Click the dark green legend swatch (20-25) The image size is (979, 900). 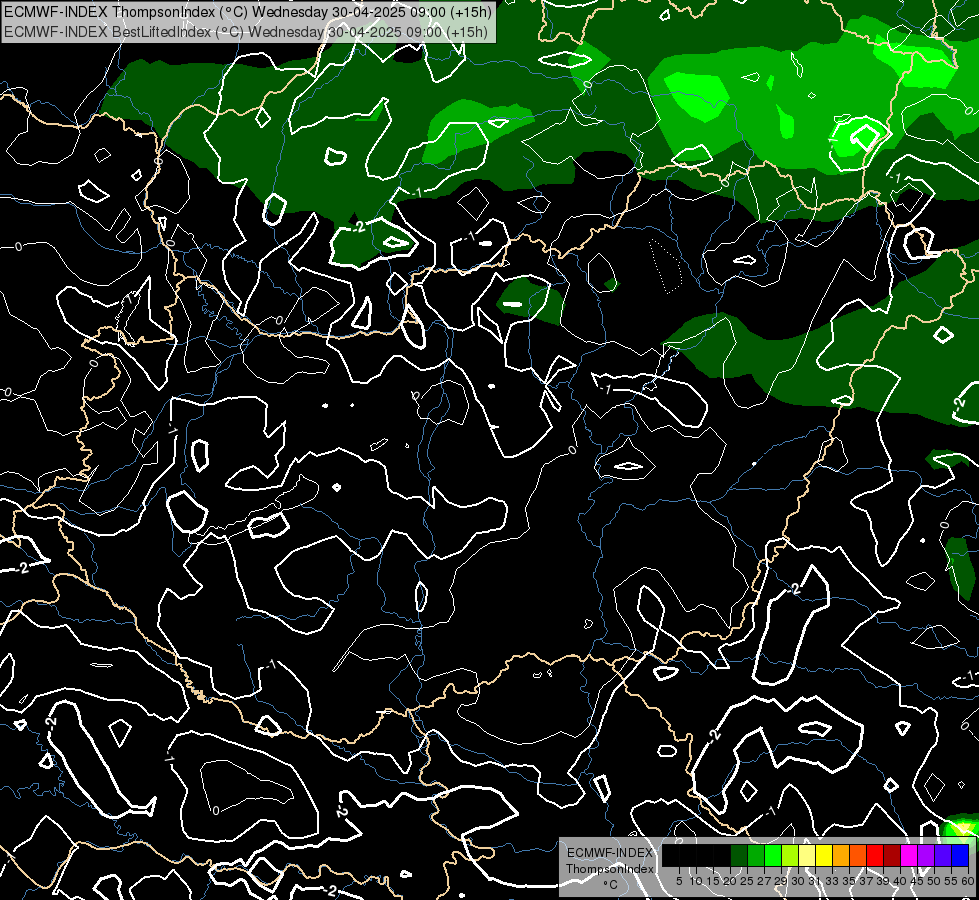(x=739, y=856)
